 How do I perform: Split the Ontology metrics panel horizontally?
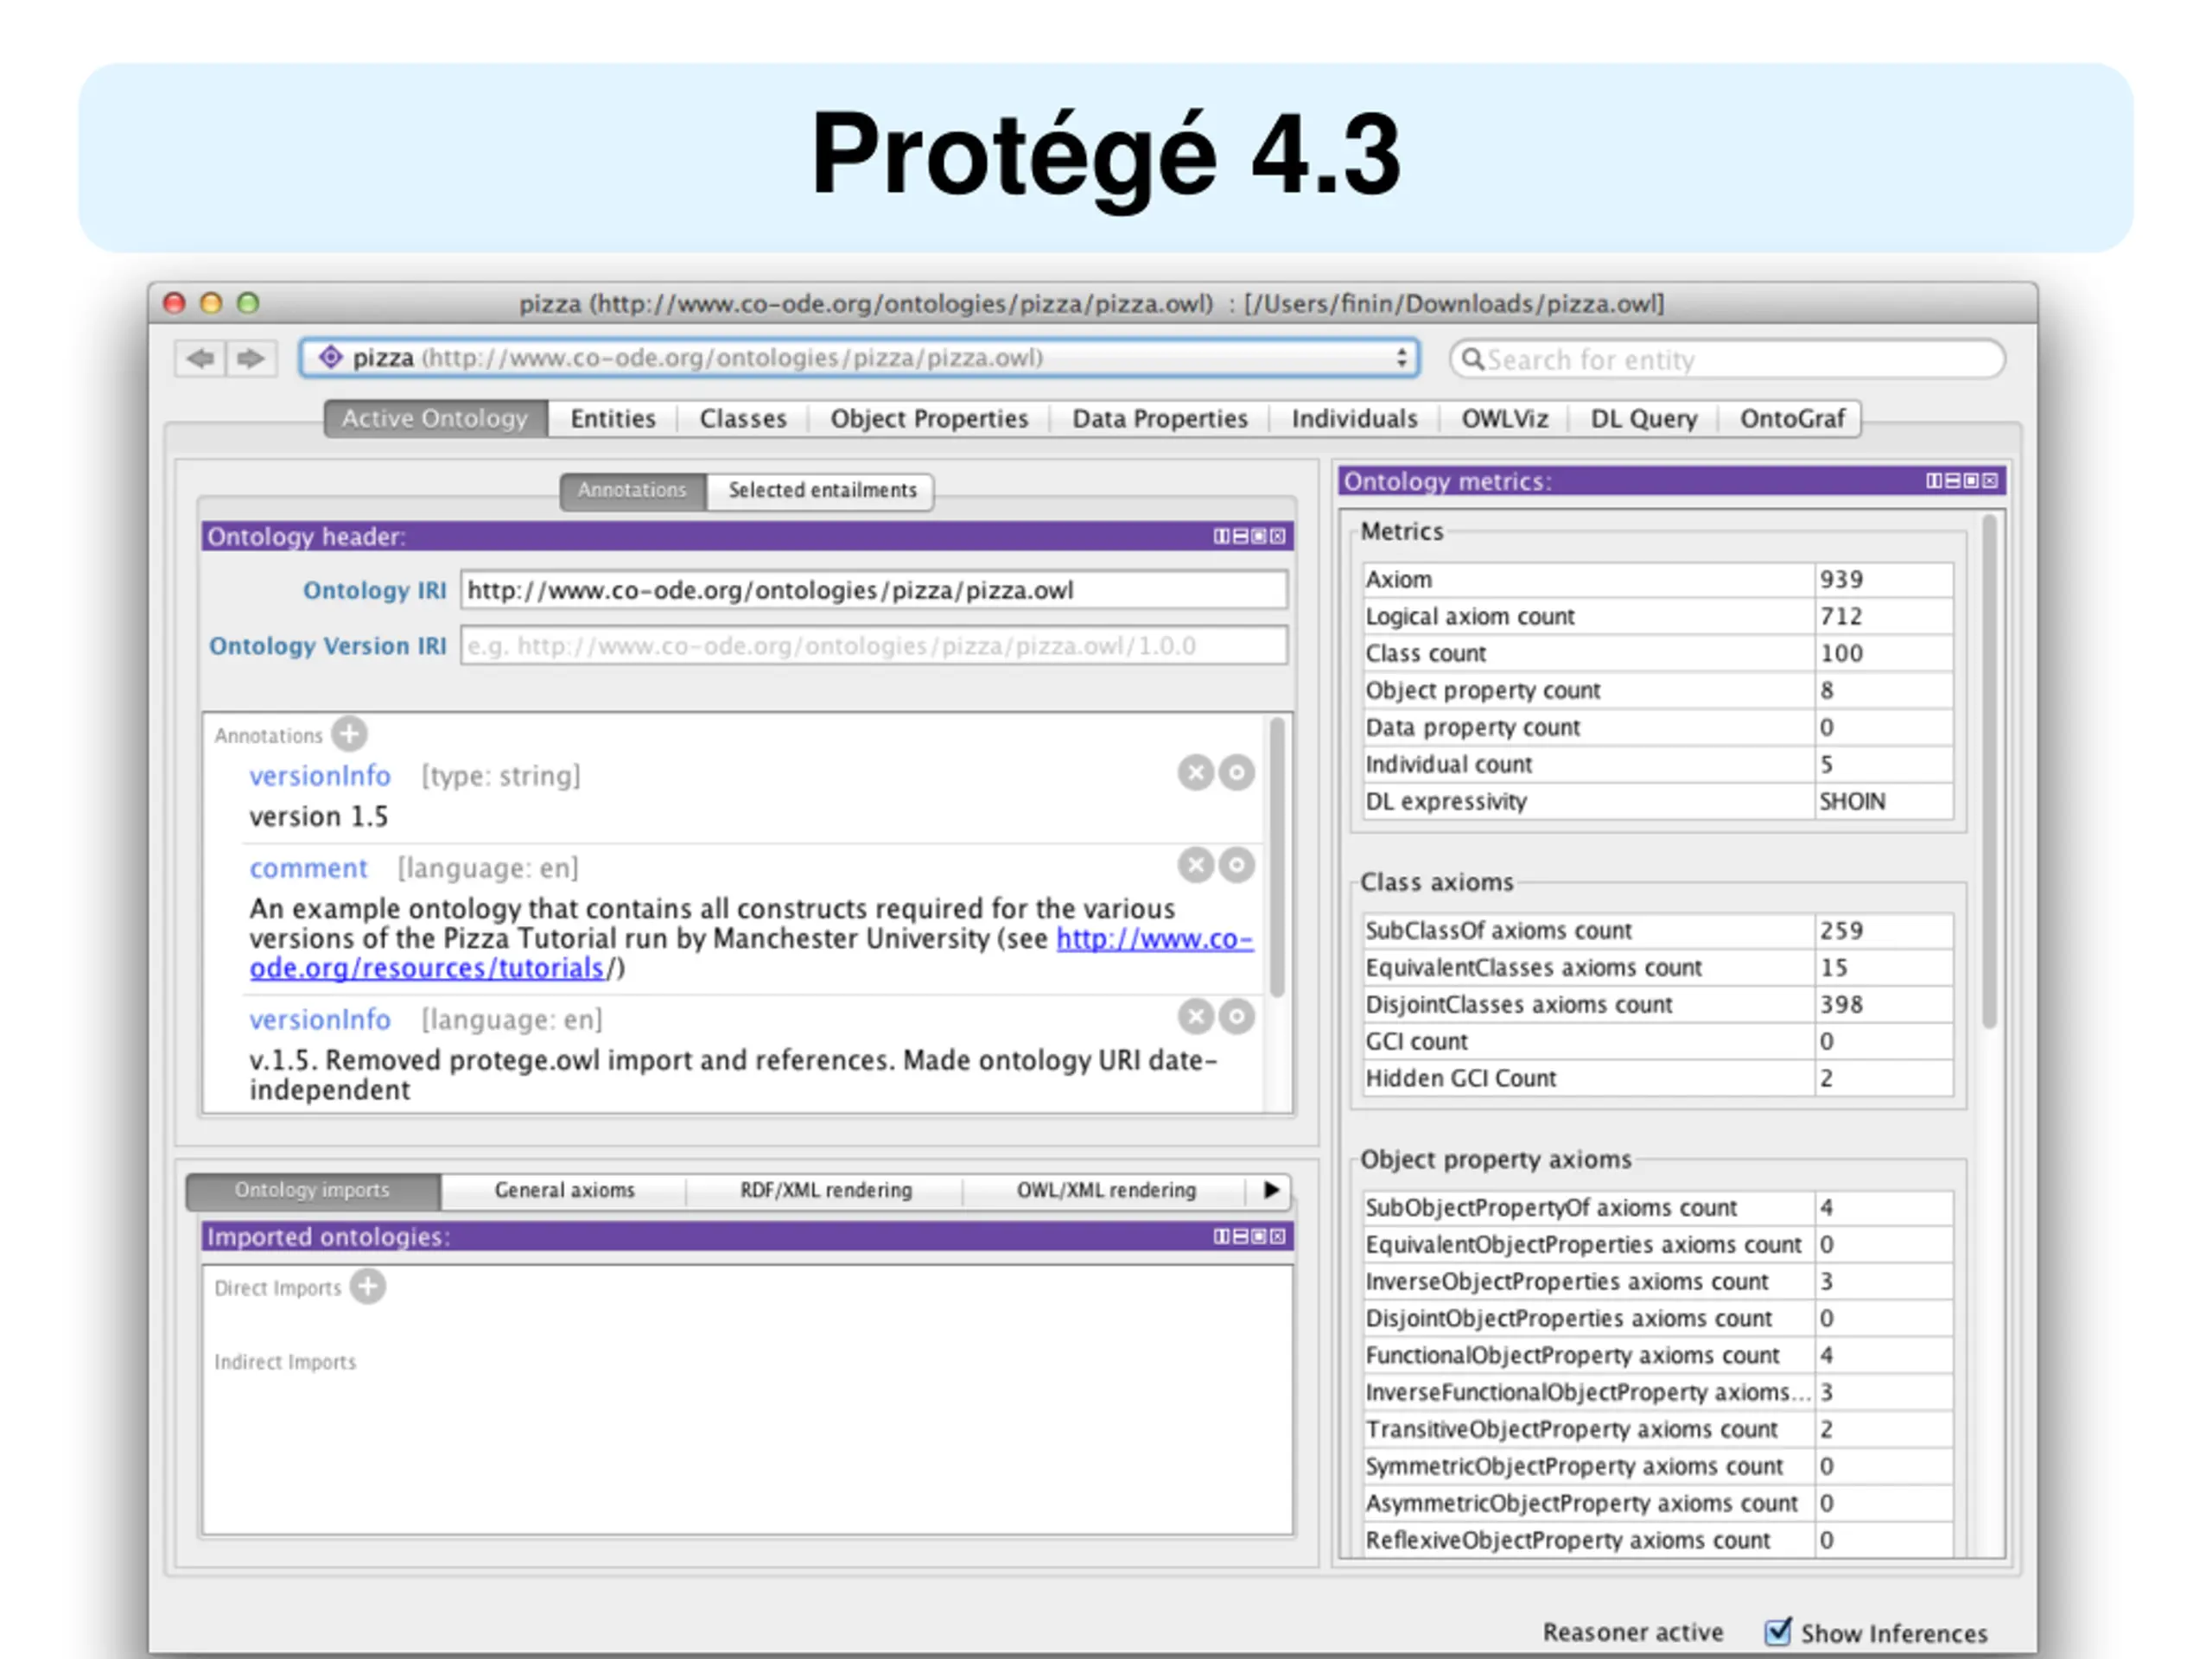coord(1953,481)
